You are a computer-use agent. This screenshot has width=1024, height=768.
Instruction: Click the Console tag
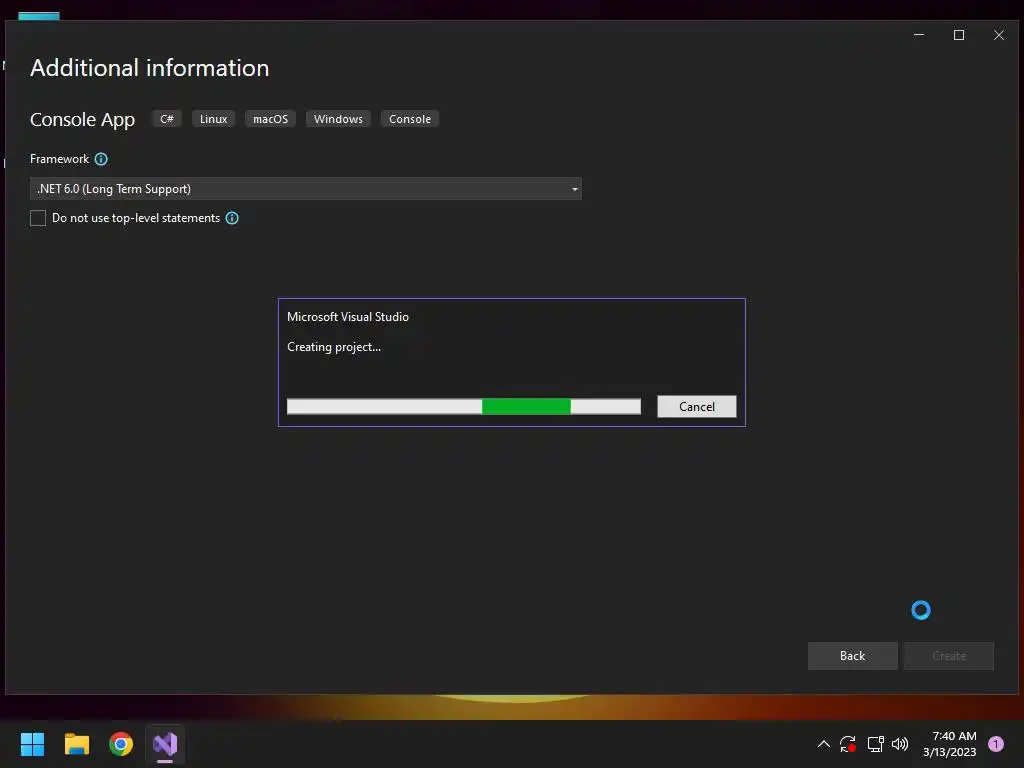point(409,119)
